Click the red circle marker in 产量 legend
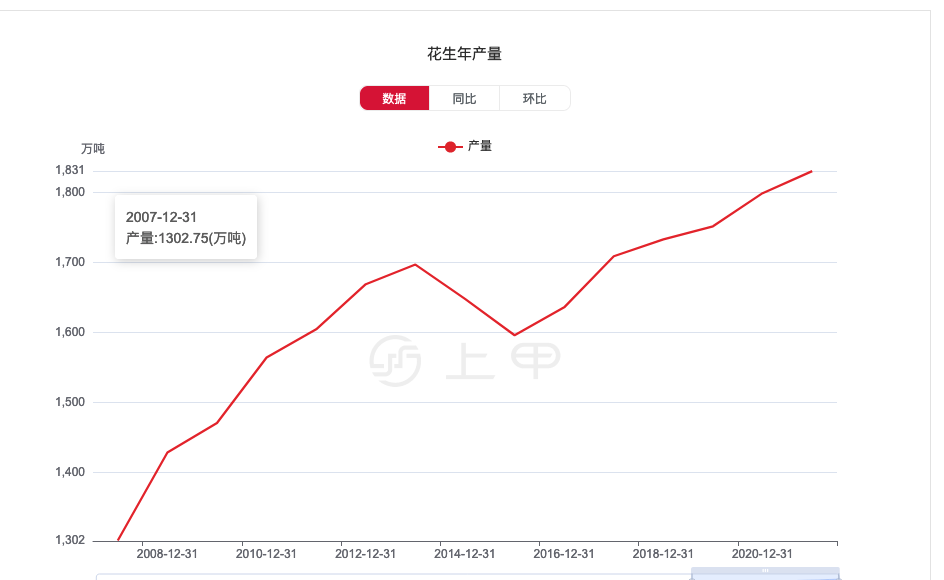The height and width of the screenshot is (580, 944). [x=449, y=145]
